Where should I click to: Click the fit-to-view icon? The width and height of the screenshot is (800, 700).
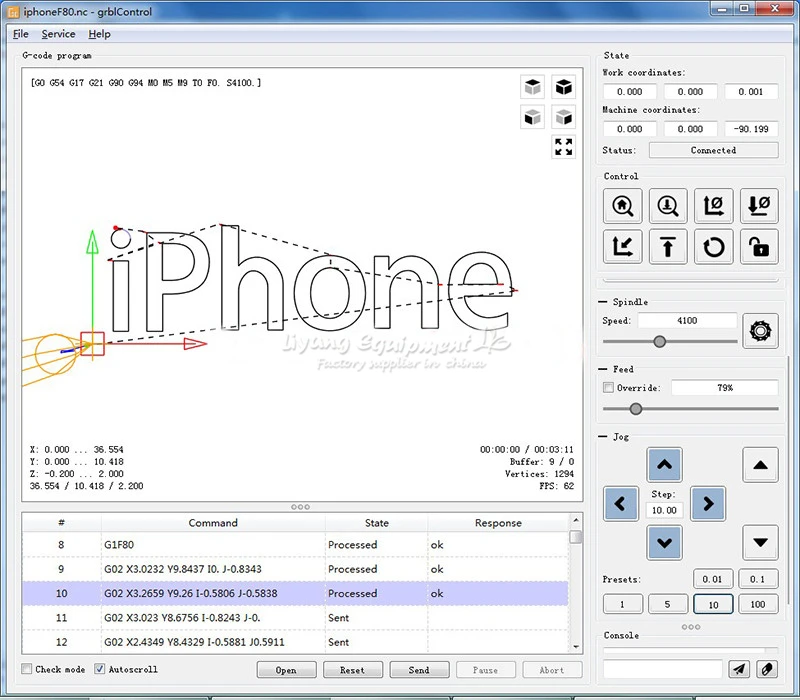coord(563,147)
